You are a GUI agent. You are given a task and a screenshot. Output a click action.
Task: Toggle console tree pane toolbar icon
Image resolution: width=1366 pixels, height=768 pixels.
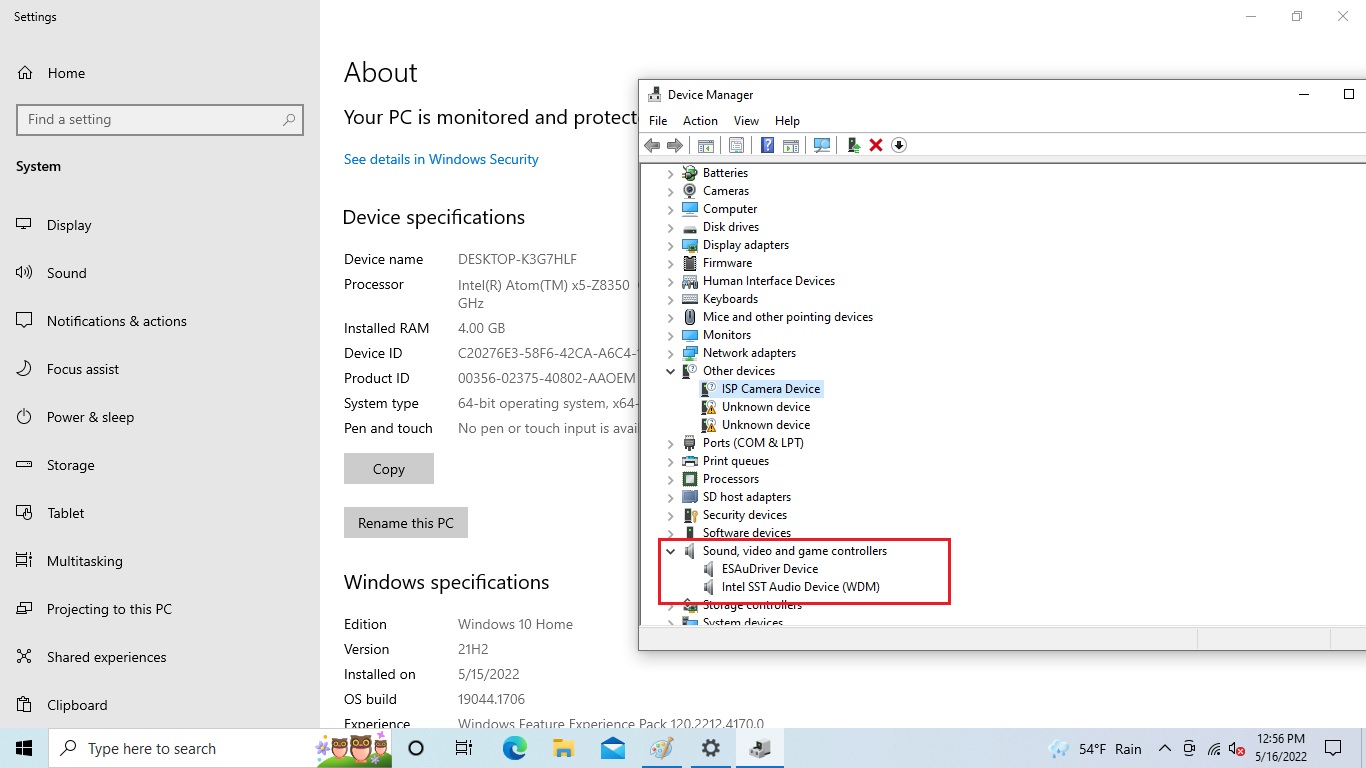pyautogui.click(x=706, y=145)
